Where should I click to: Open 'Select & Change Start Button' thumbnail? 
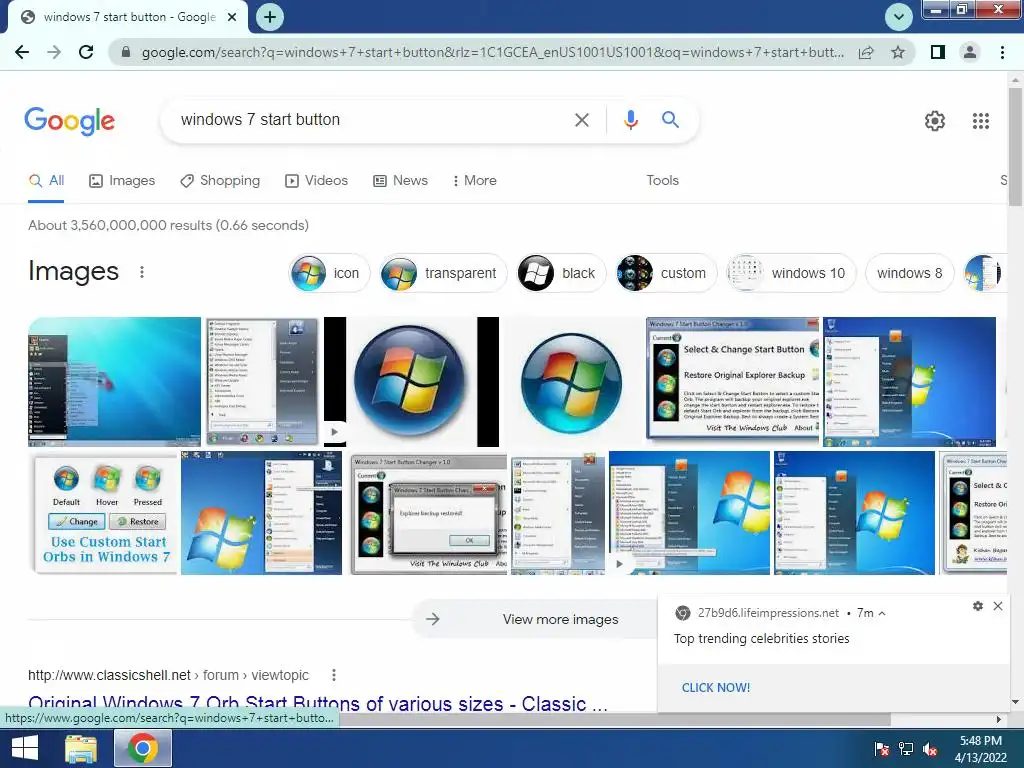click(732, 382)
